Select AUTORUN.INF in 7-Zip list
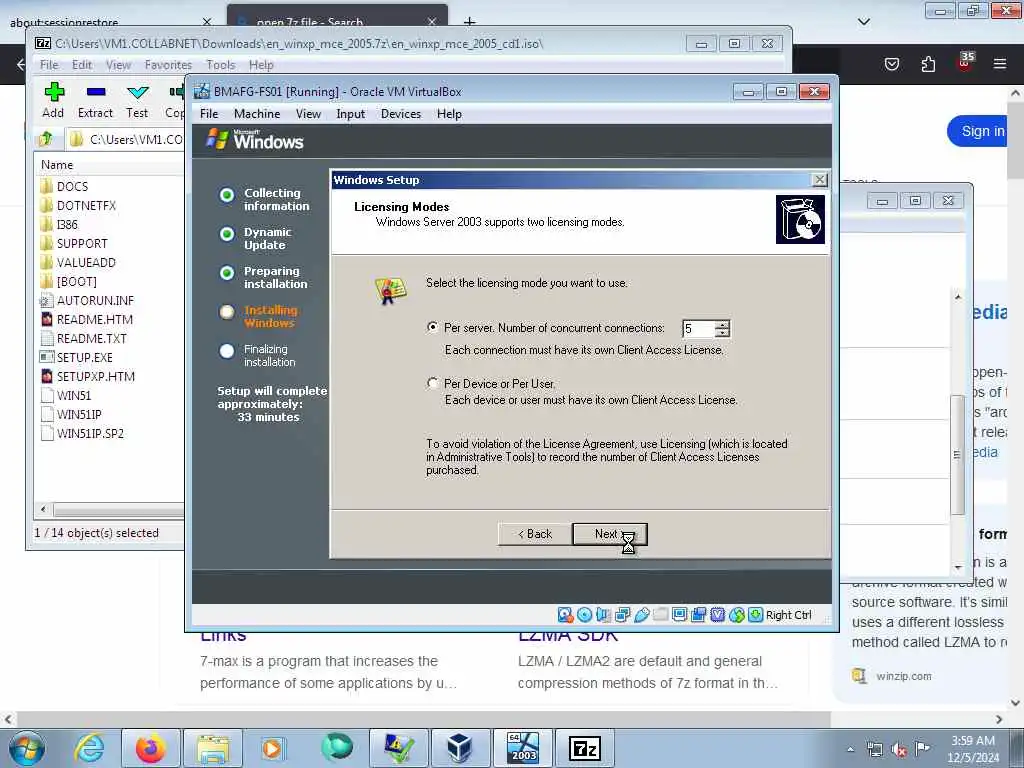Viewport: 1024px width, 768px height. pyautogui.click(x=95, y=300)
